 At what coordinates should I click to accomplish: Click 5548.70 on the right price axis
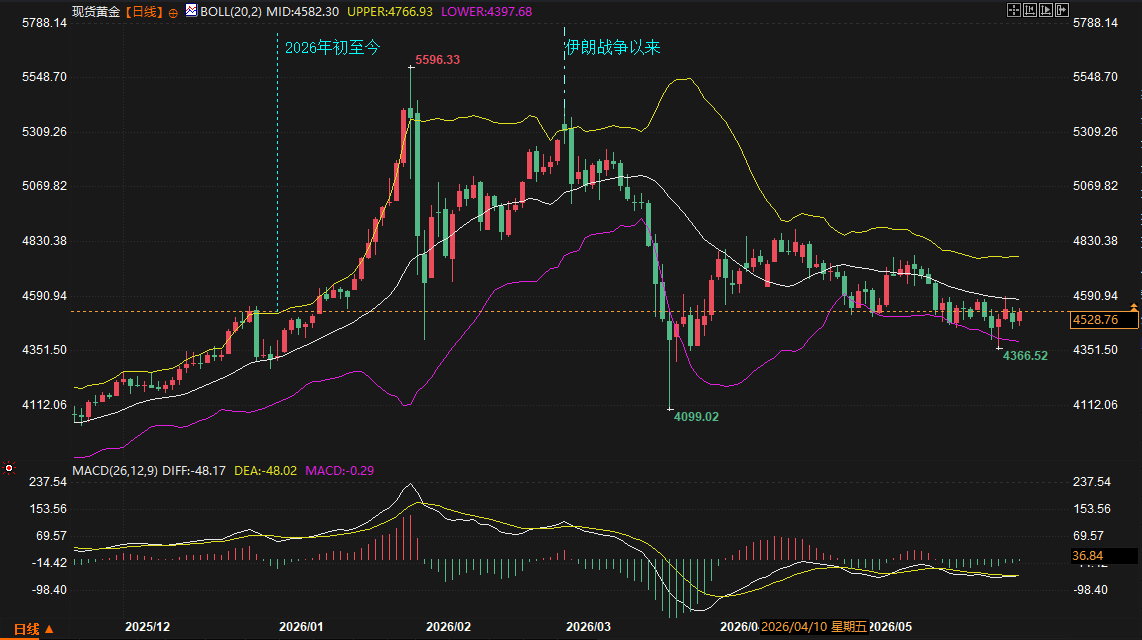(x=1095, y=76)
